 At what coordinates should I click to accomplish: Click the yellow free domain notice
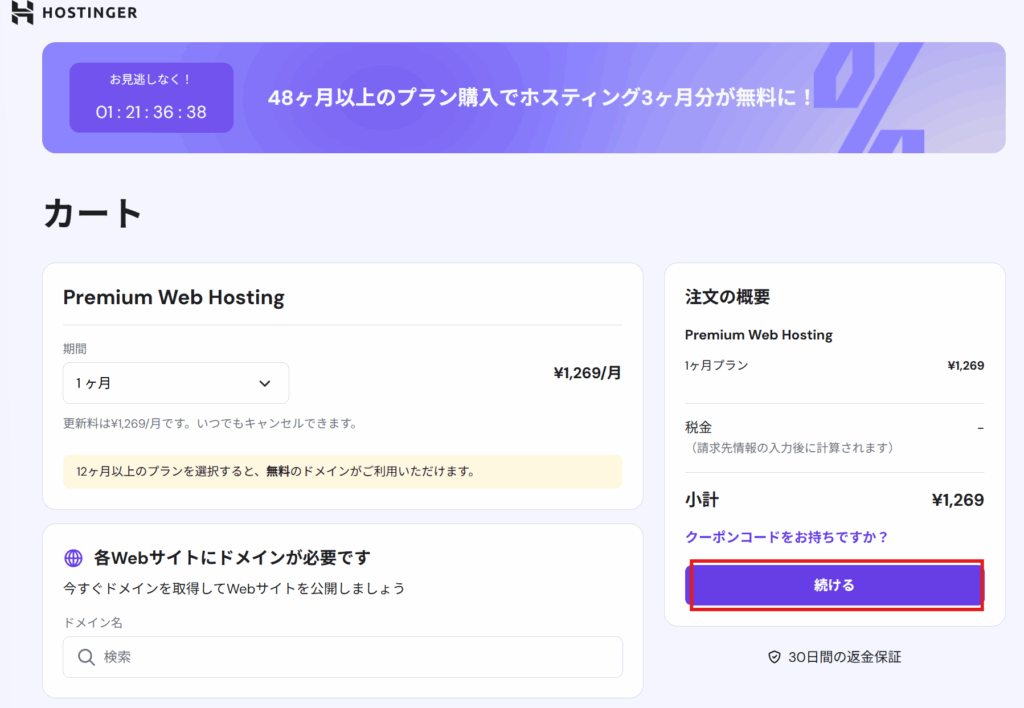(x=342, y=471)
